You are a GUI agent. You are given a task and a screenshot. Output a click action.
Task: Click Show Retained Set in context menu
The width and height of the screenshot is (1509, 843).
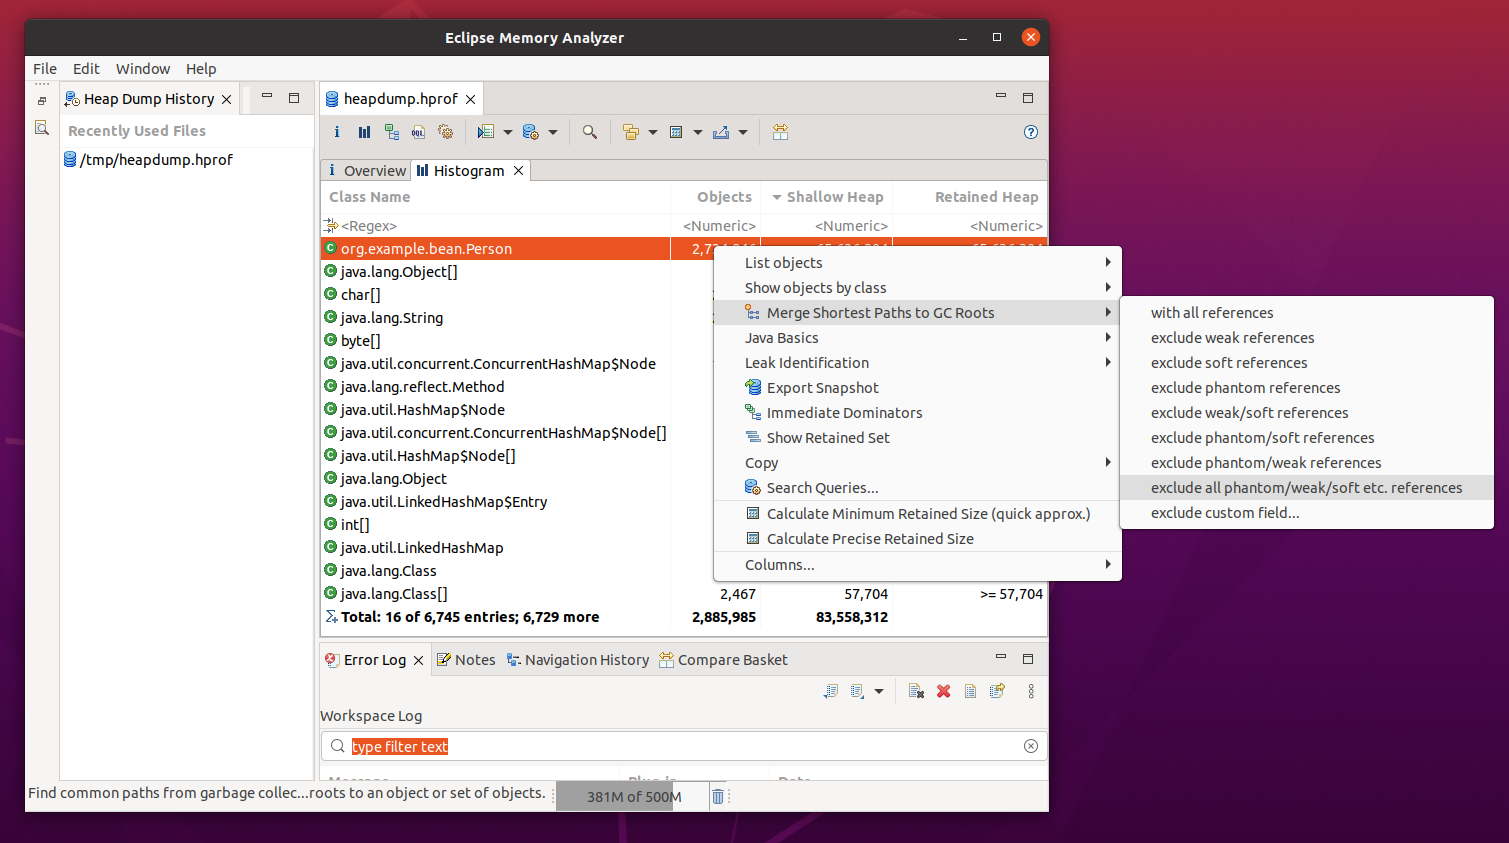click(x=917, y=438)
